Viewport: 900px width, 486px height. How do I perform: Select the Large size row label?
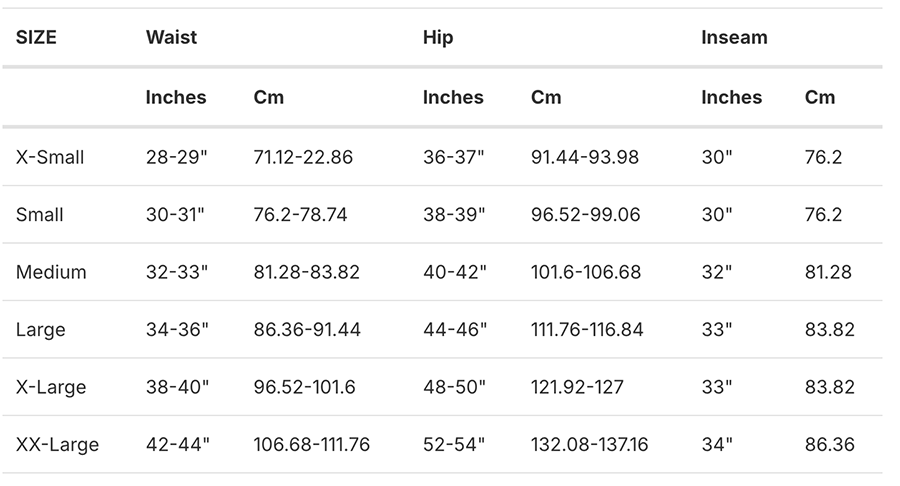pos(41,329)
